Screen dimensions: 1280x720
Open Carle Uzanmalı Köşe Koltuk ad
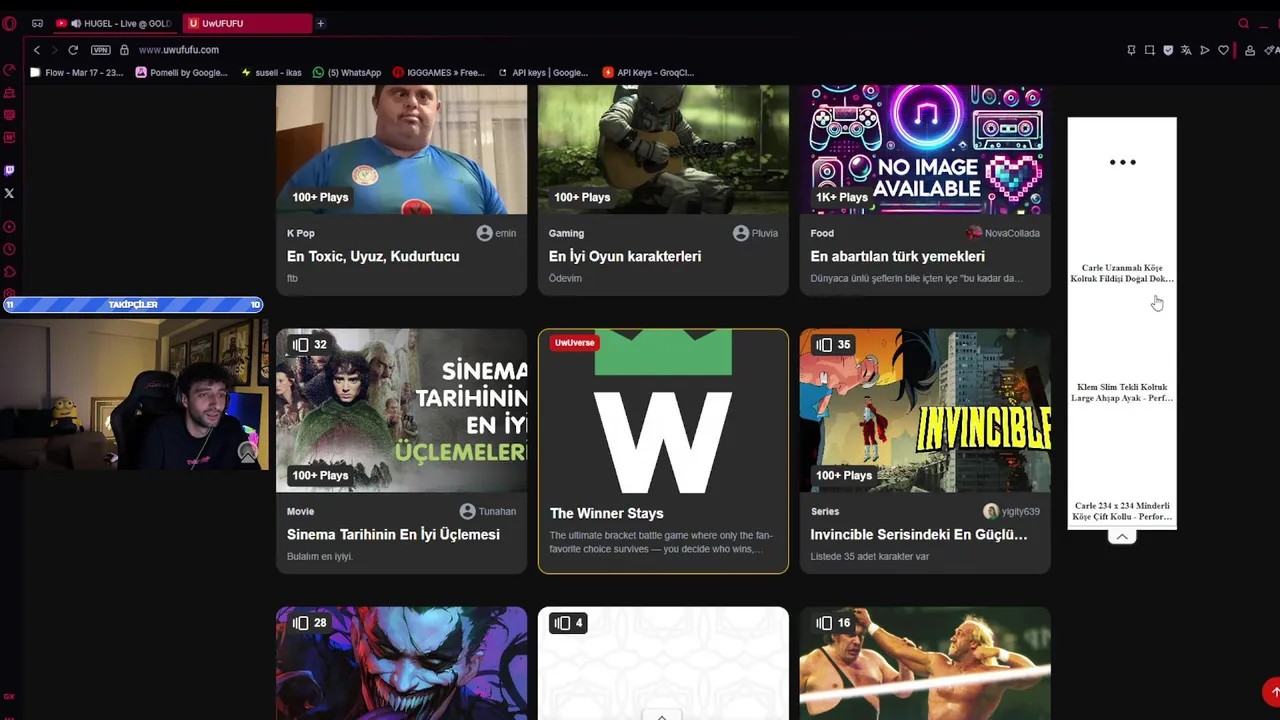[x=1122, y=273]
